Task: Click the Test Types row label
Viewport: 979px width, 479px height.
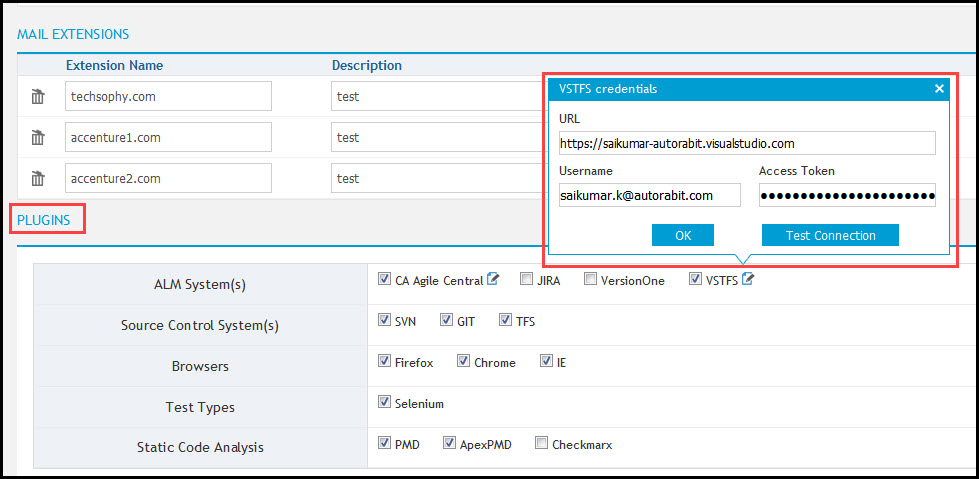Action: (x=200, y=407)
